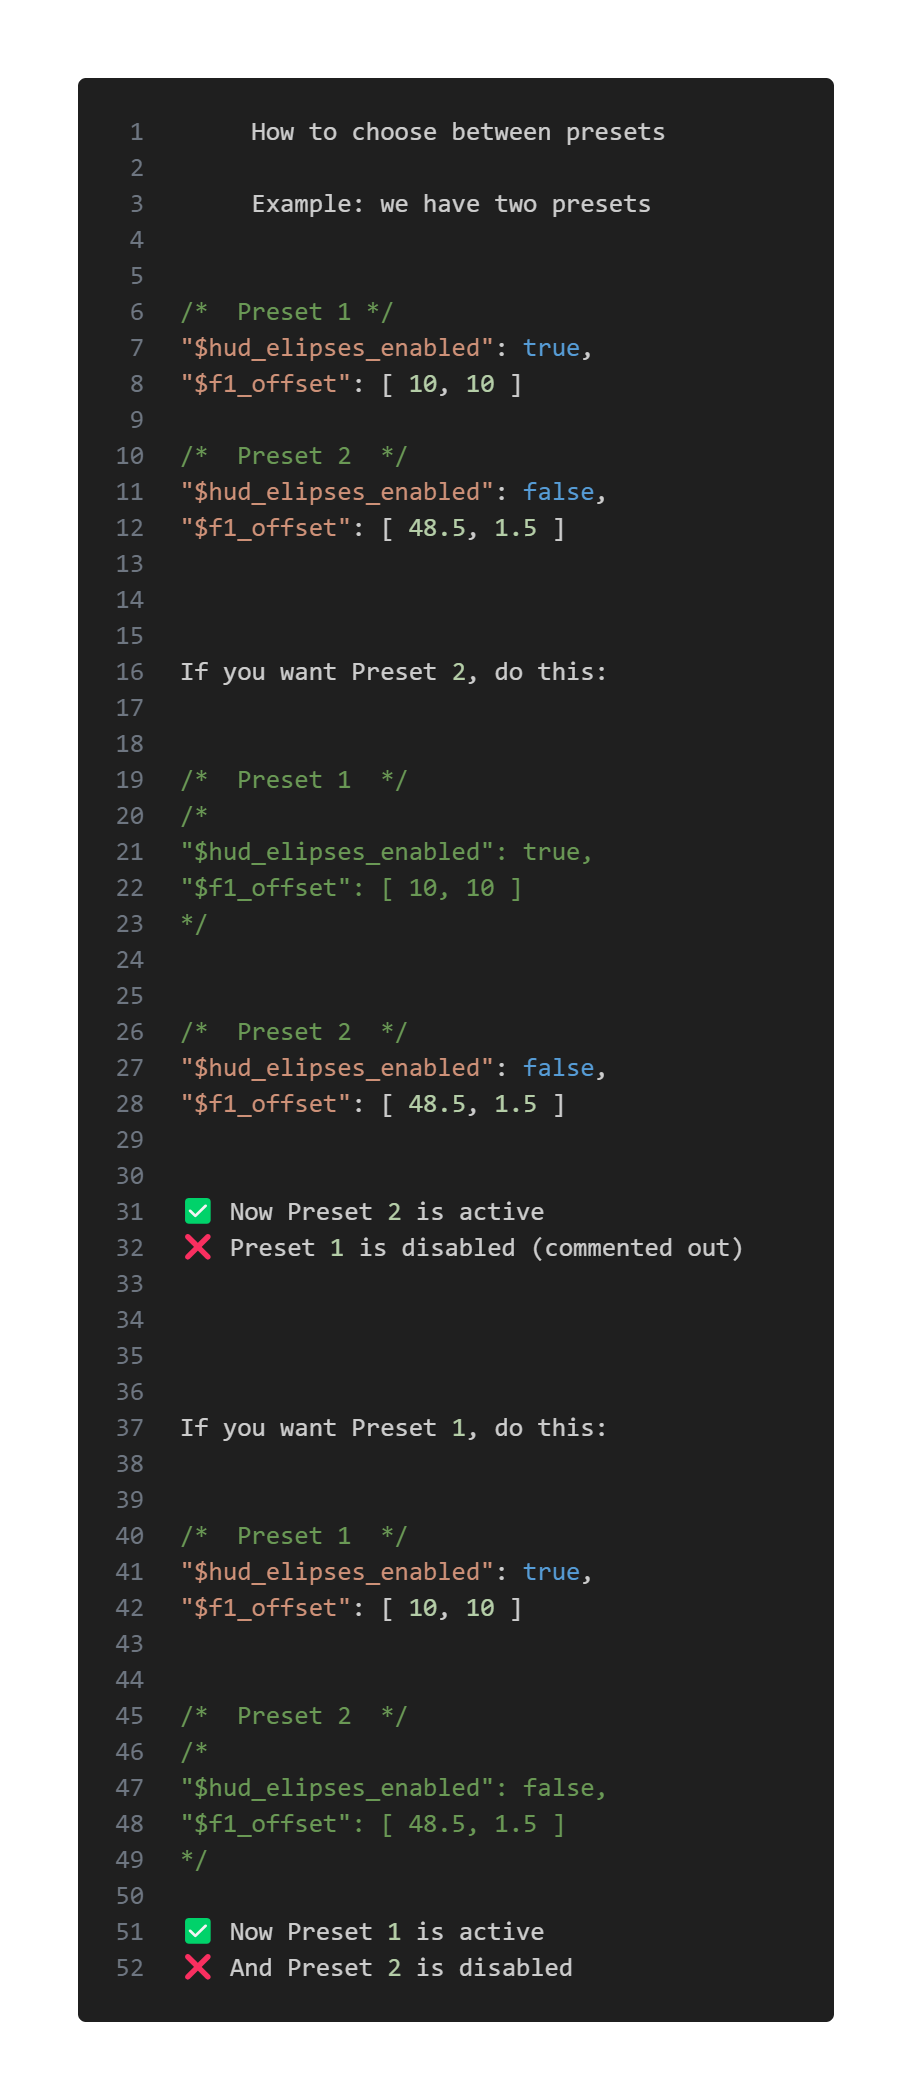Click 'If you want Preset 1, do this:' text
912x2100 pixels.
tap(394, 1428)
